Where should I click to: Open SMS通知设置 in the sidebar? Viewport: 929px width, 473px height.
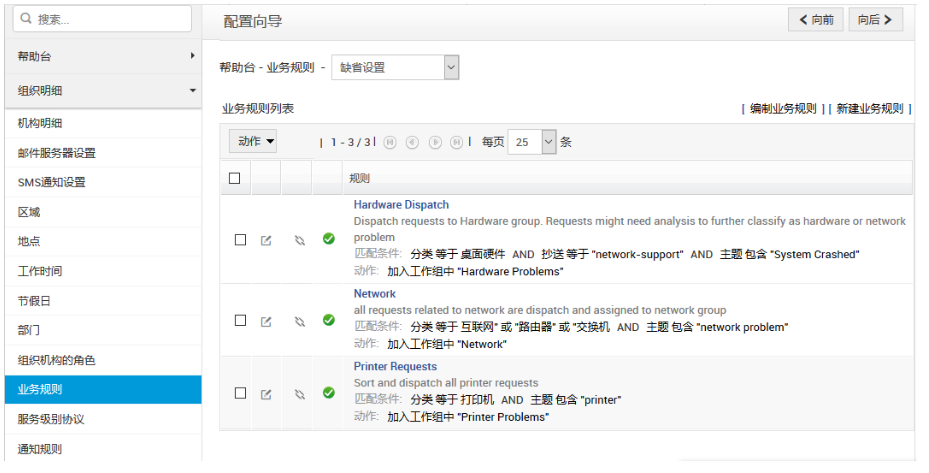tap(103, 183)
